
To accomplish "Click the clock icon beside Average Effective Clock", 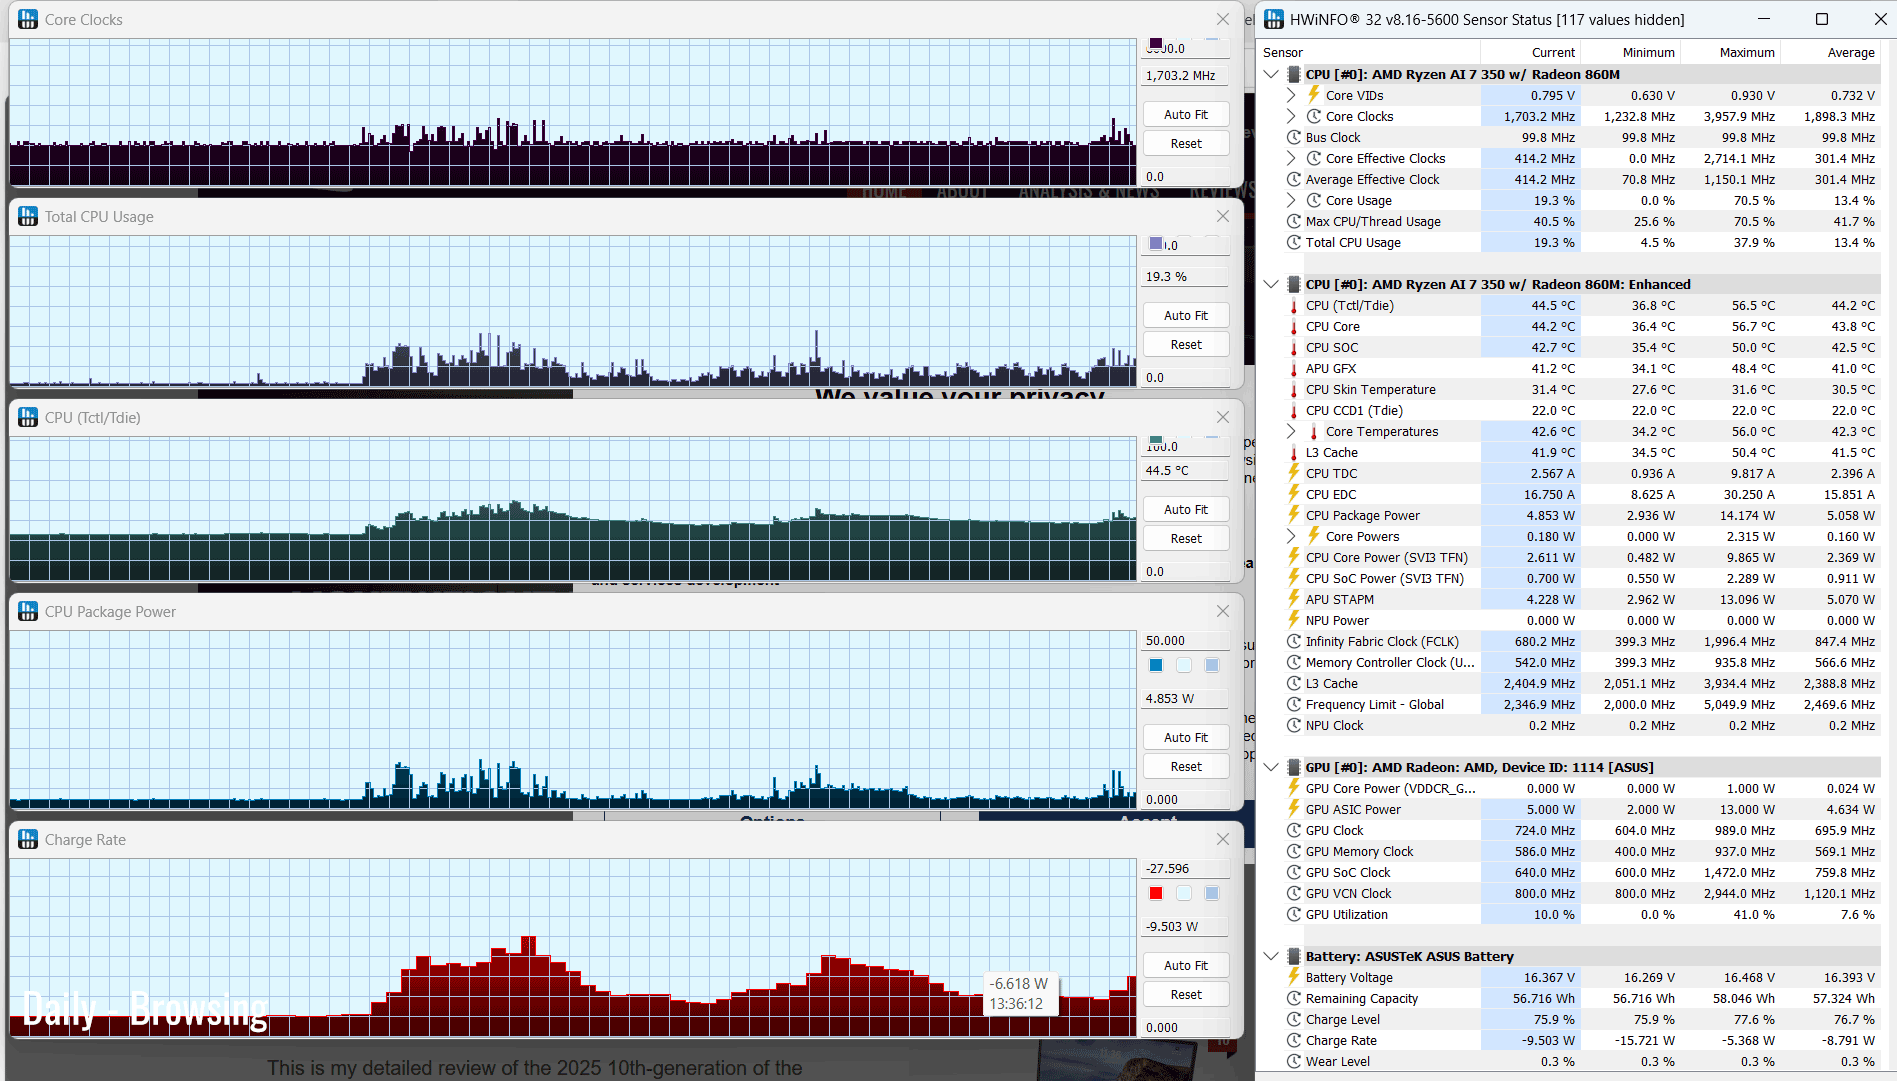I will (1294, 179).
